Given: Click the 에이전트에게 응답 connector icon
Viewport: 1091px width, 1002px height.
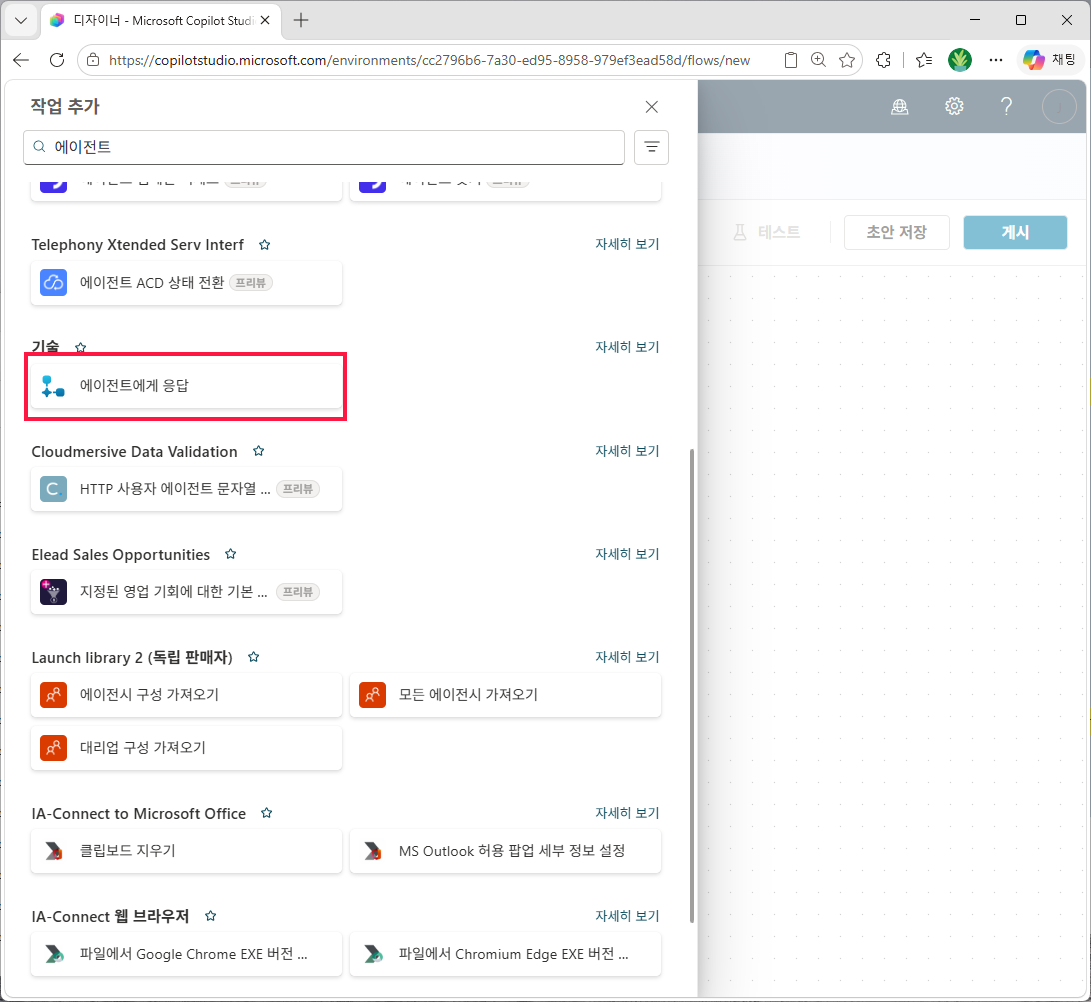Looking at the screenshot, I should pyautogui.click(x=54, y=385).
